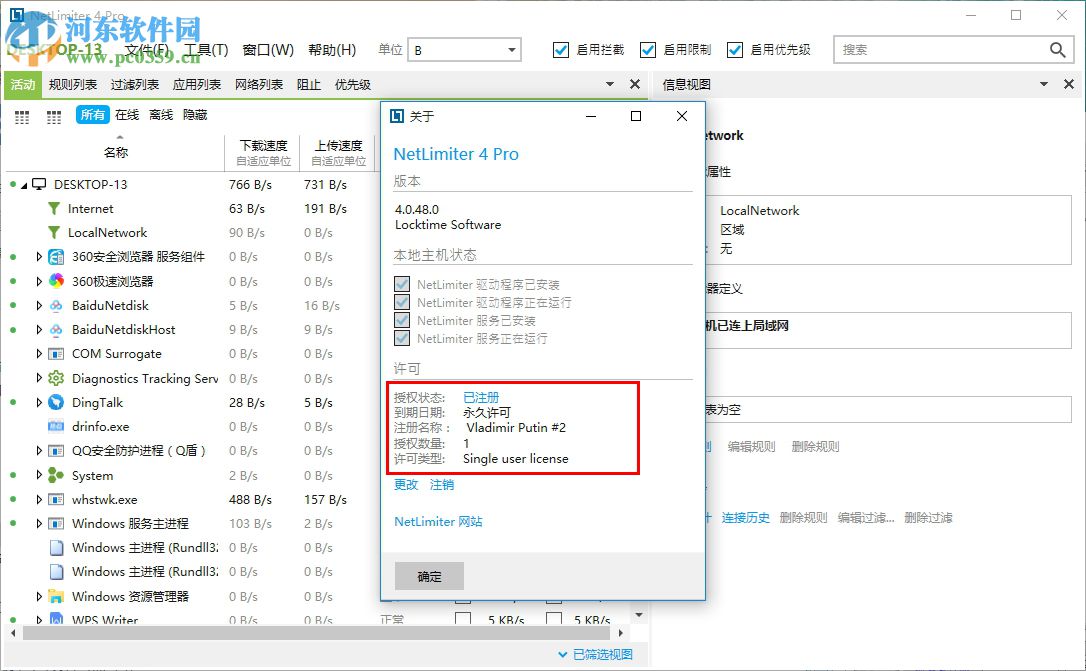Uncheck the 启用限制 option
This screenshot has width=1086, height=671.
point(646,49)
